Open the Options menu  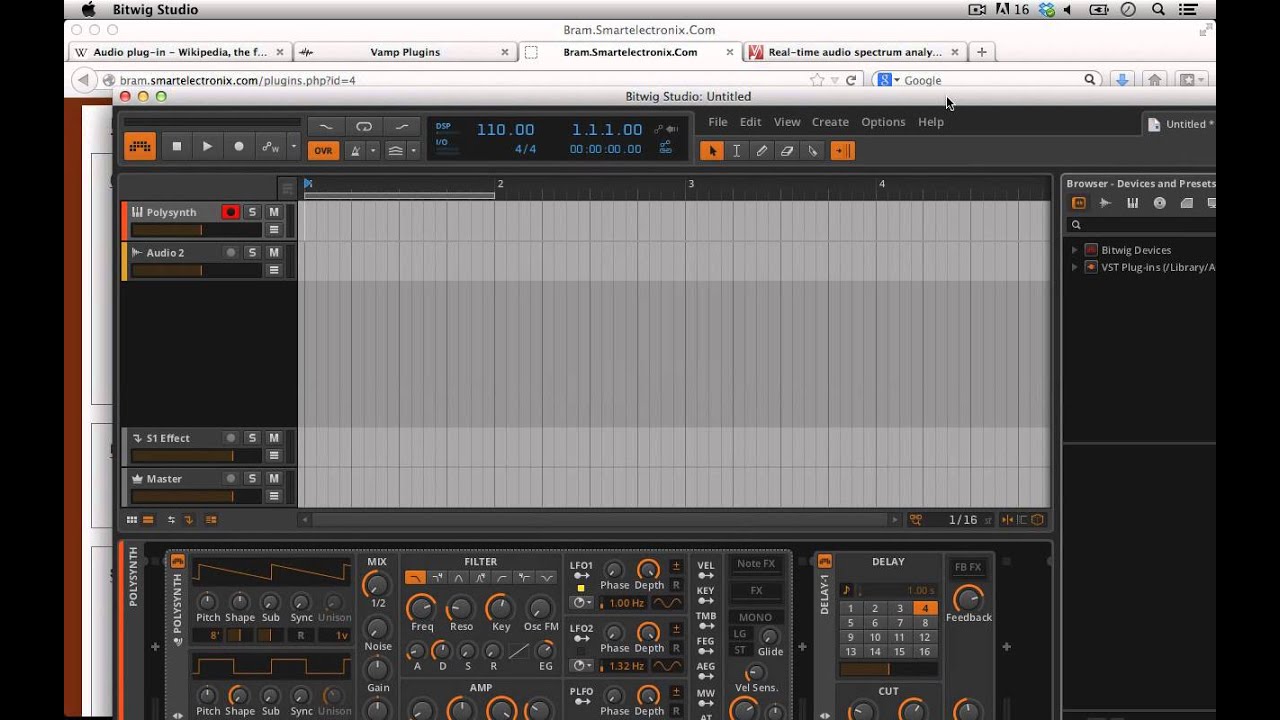click(883, 122)
